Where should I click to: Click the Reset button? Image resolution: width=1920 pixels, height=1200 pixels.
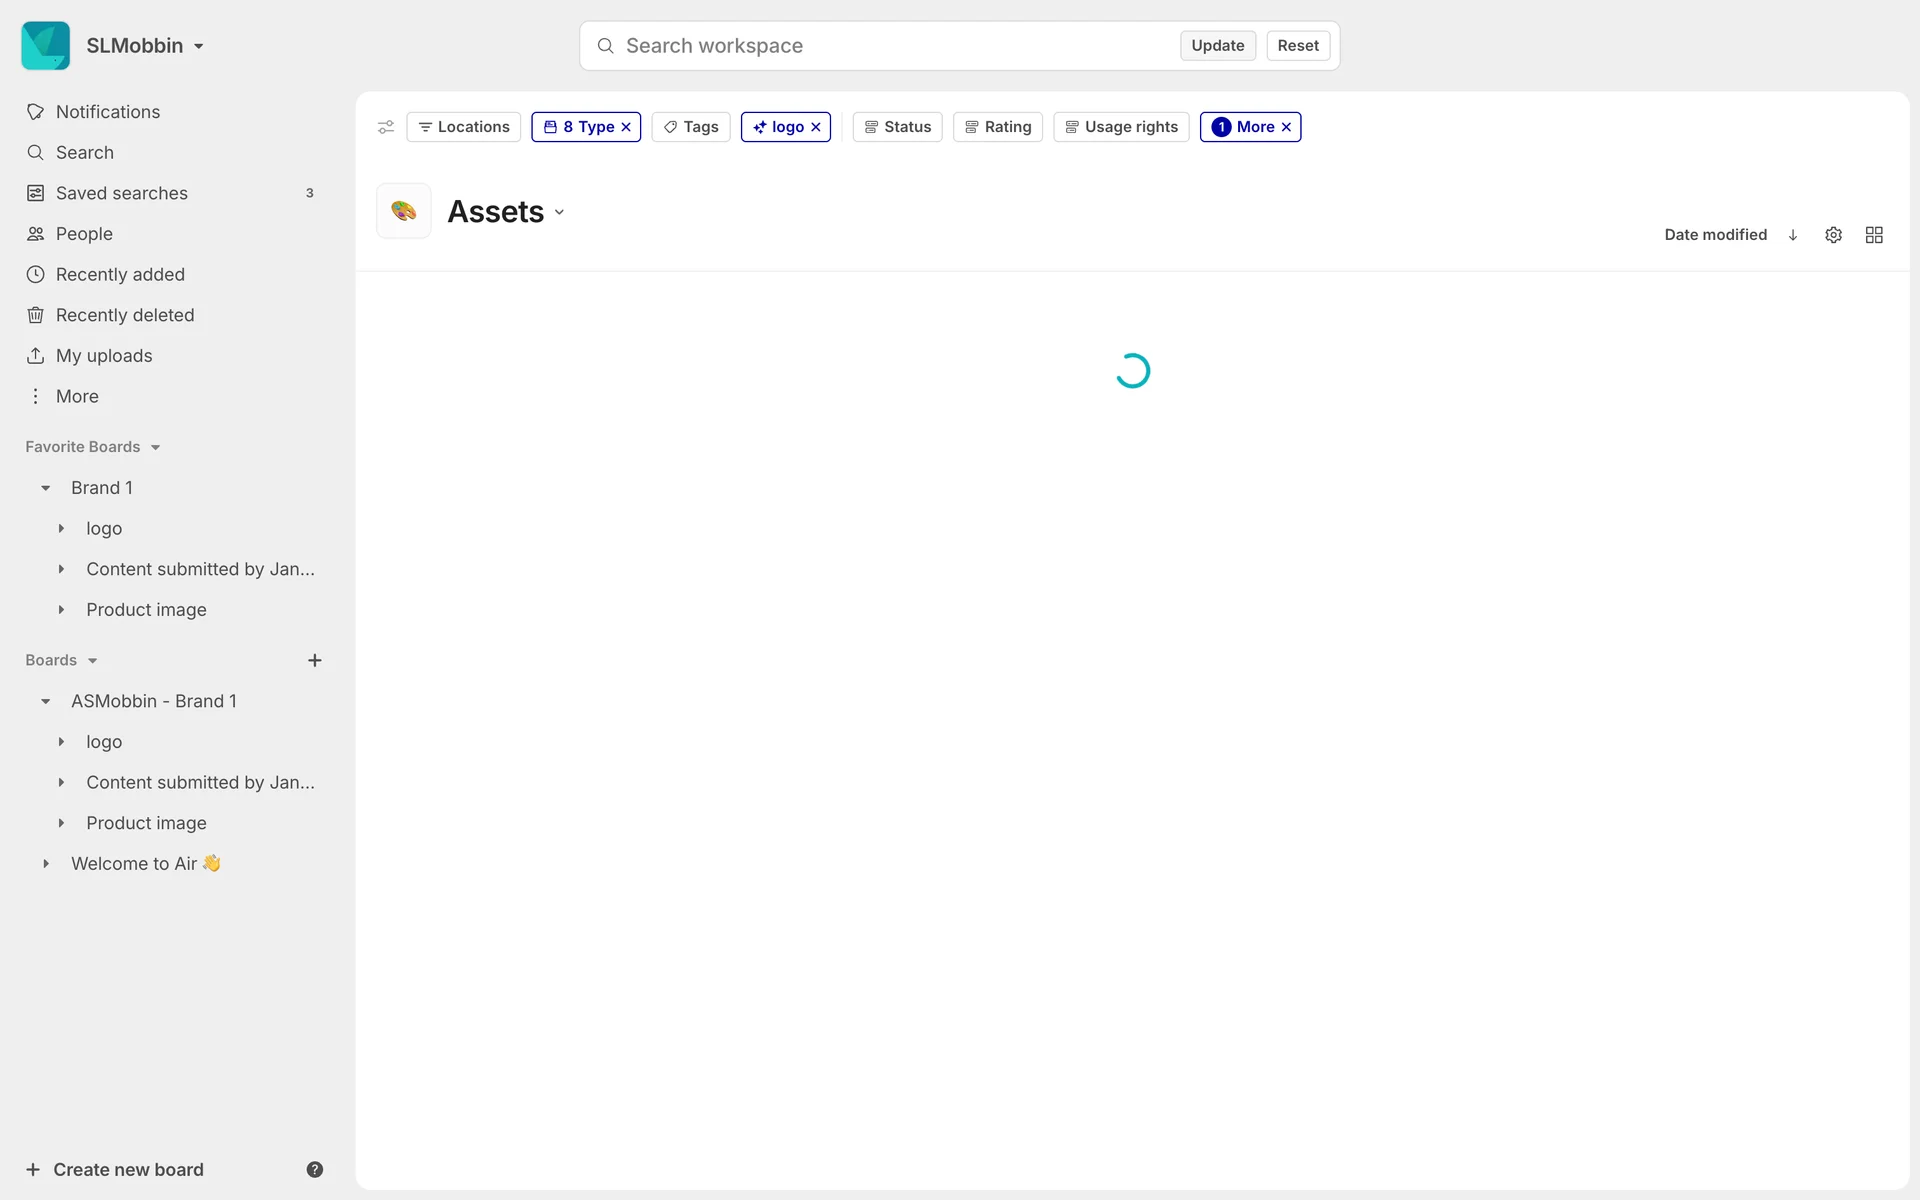tap(1297, 46)
